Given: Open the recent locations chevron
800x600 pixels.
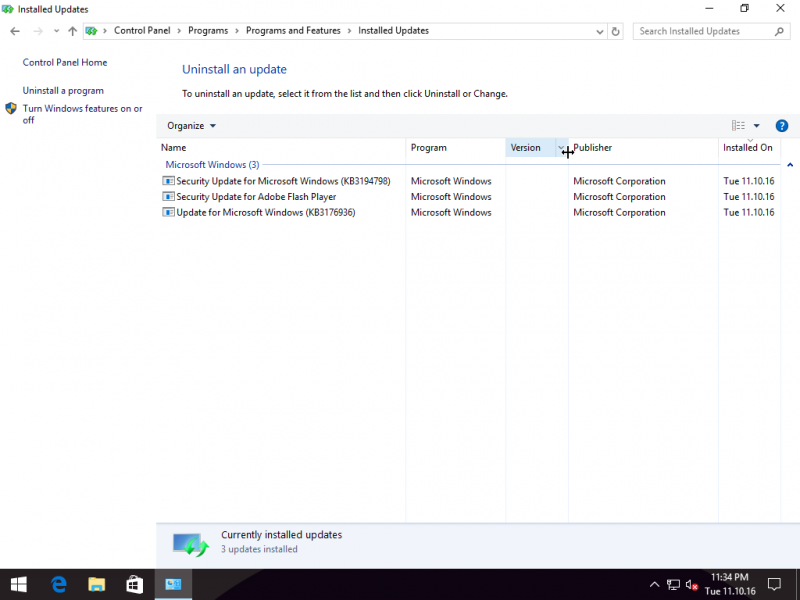Looking at the screenshot, I should click(56, 31).
